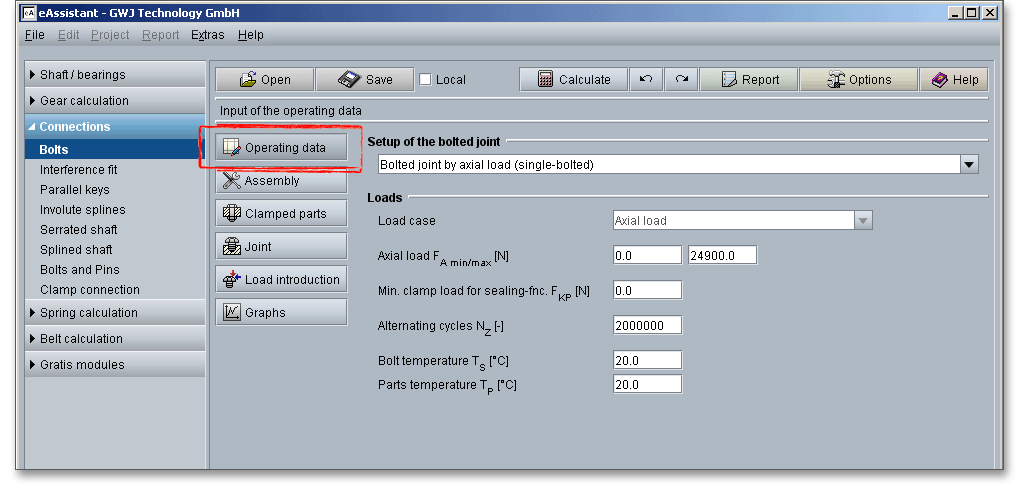This screenshot has width=1019, height=485.
Task: Open Options settings icon button
Action: tap(858, 80)
